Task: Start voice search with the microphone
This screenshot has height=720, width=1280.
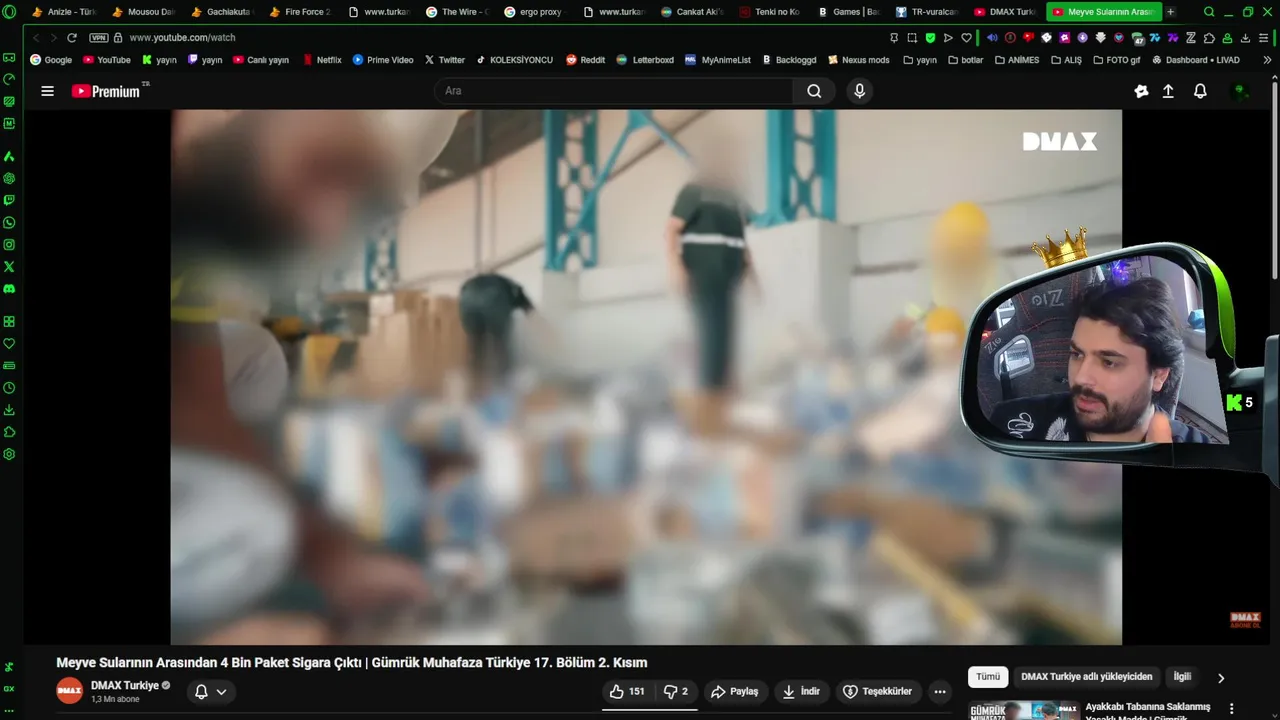Action: tap(859, 91)
